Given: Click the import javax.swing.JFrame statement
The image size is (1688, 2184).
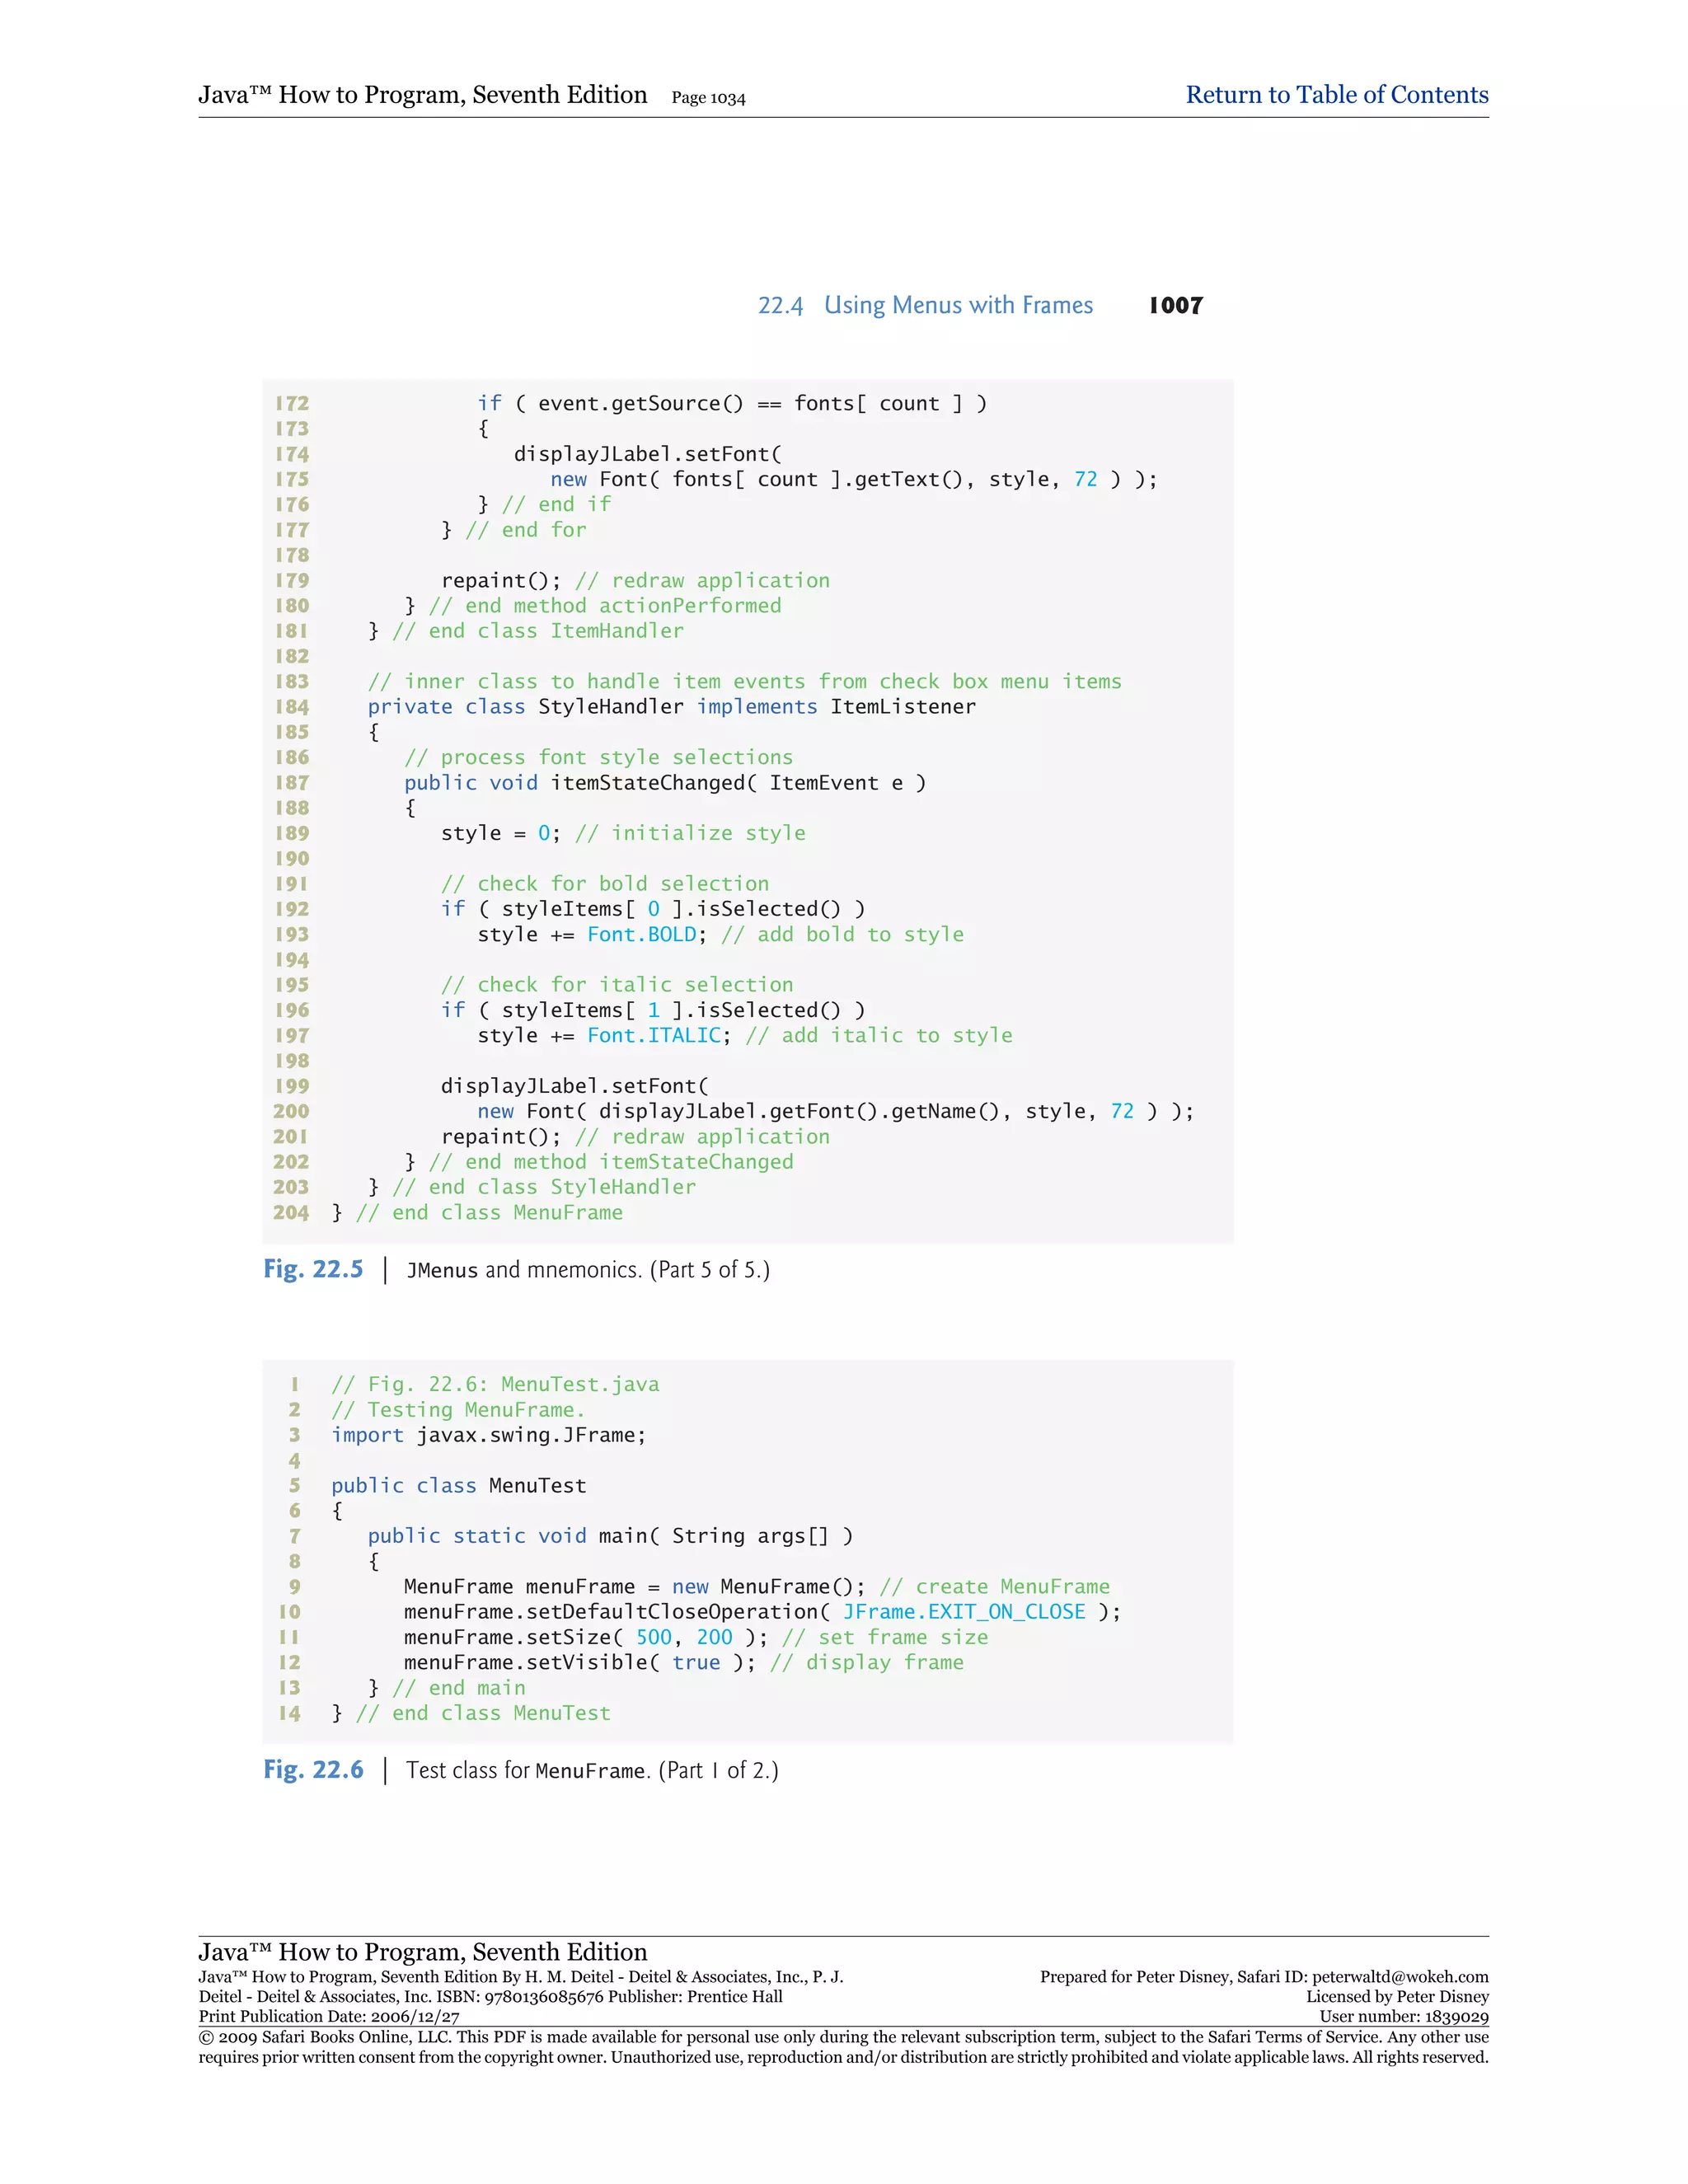Looking at the screenshot, I should click(488, 1436).
